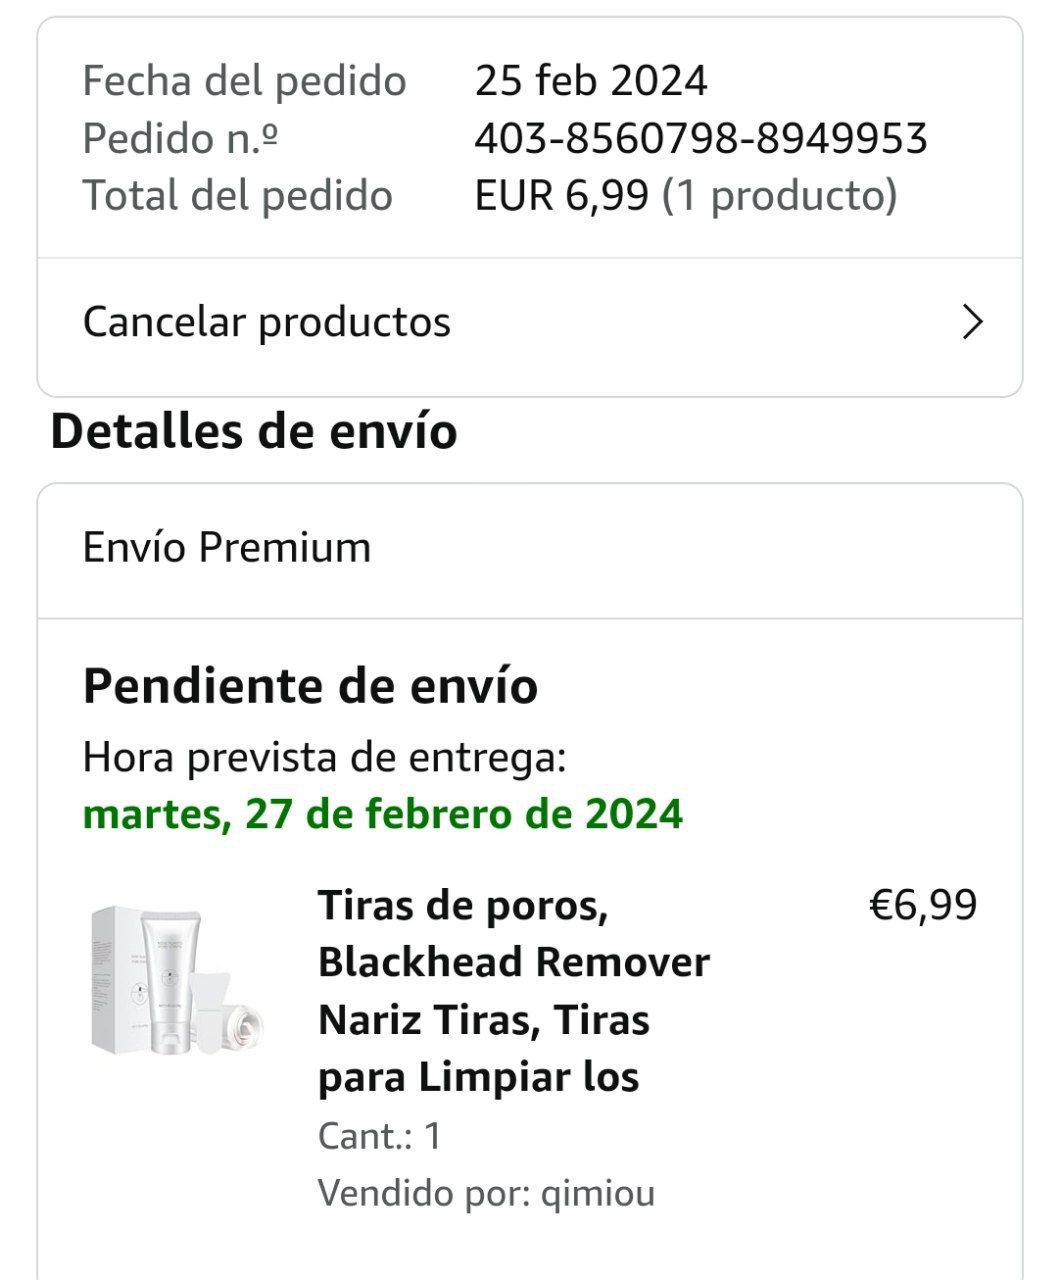Screen dimensions: 1058x1280
Task: Click the seller name qimiou
Action: tap(598, 1193)
